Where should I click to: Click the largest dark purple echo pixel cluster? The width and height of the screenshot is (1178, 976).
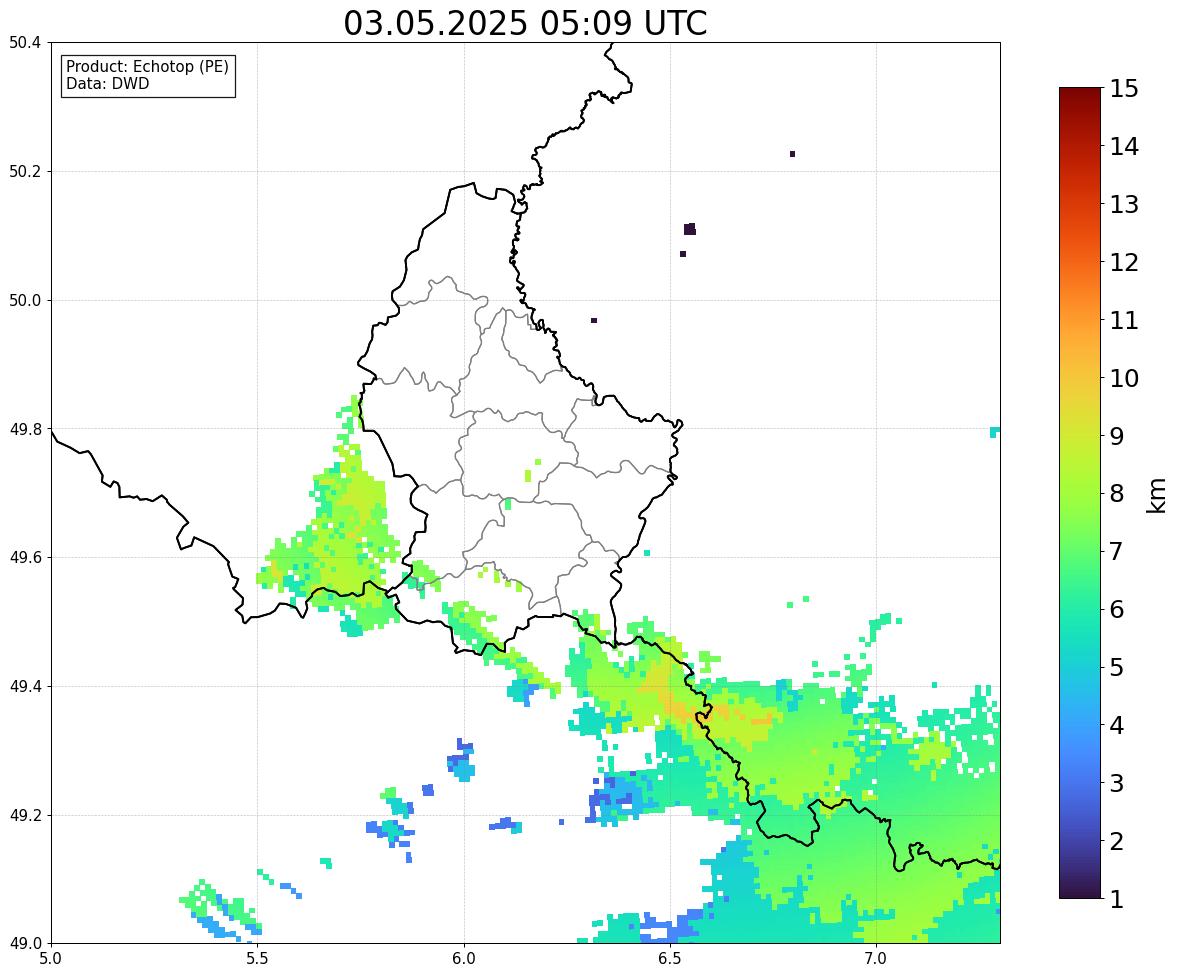pyautogui.click(x=690, y=229)
